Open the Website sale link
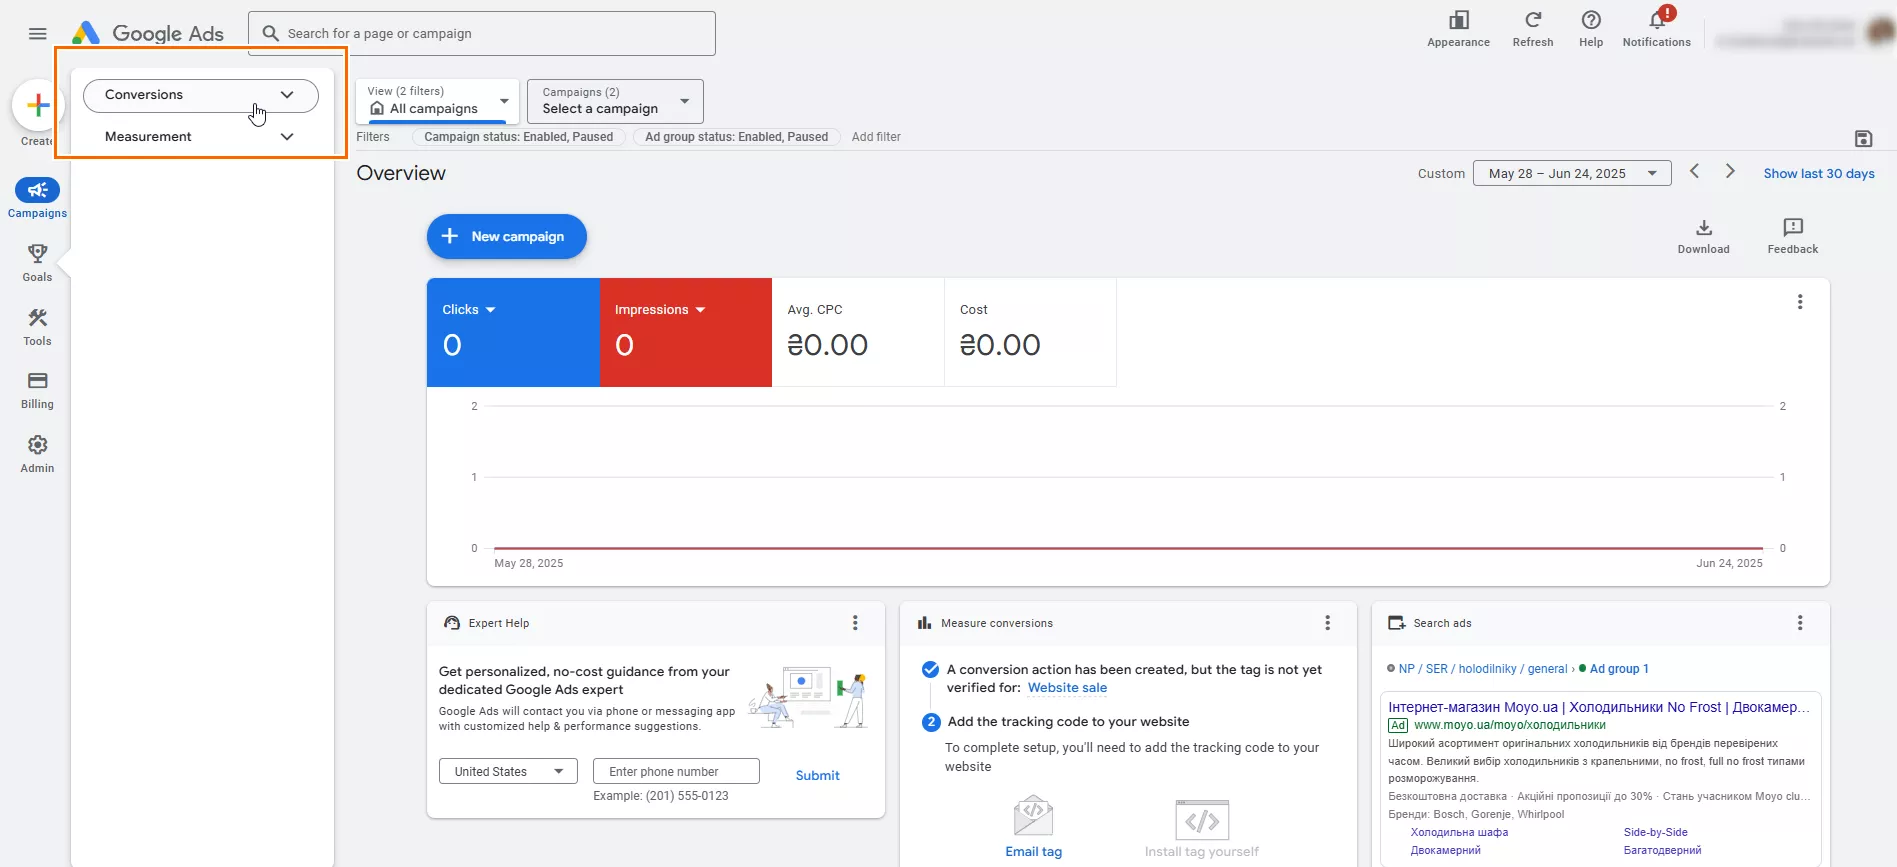The height and width of the screenshot is (867, 1897). pos(1067,688)
